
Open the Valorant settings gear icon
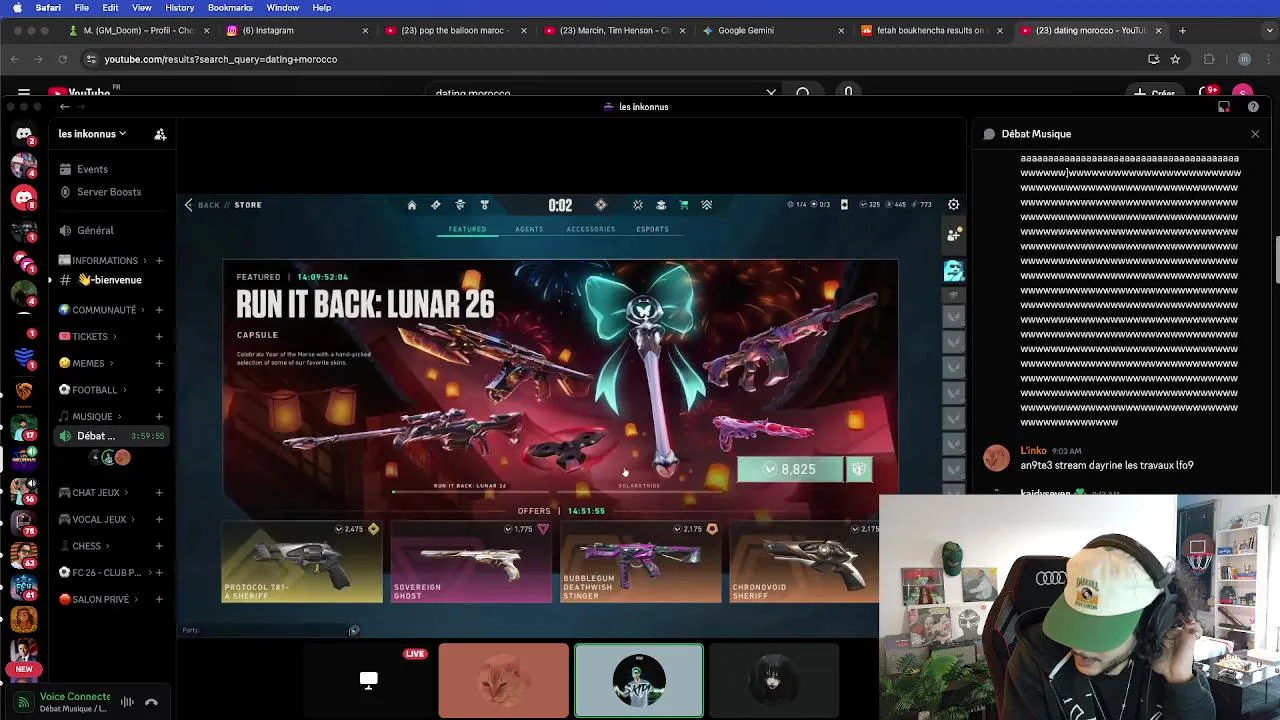pos(953,204)
